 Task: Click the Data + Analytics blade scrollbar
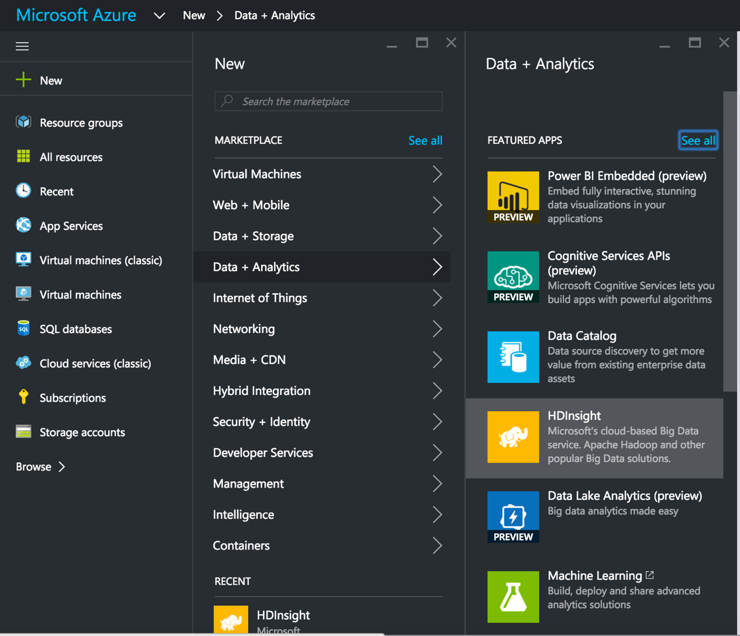(x=730, y=241)
